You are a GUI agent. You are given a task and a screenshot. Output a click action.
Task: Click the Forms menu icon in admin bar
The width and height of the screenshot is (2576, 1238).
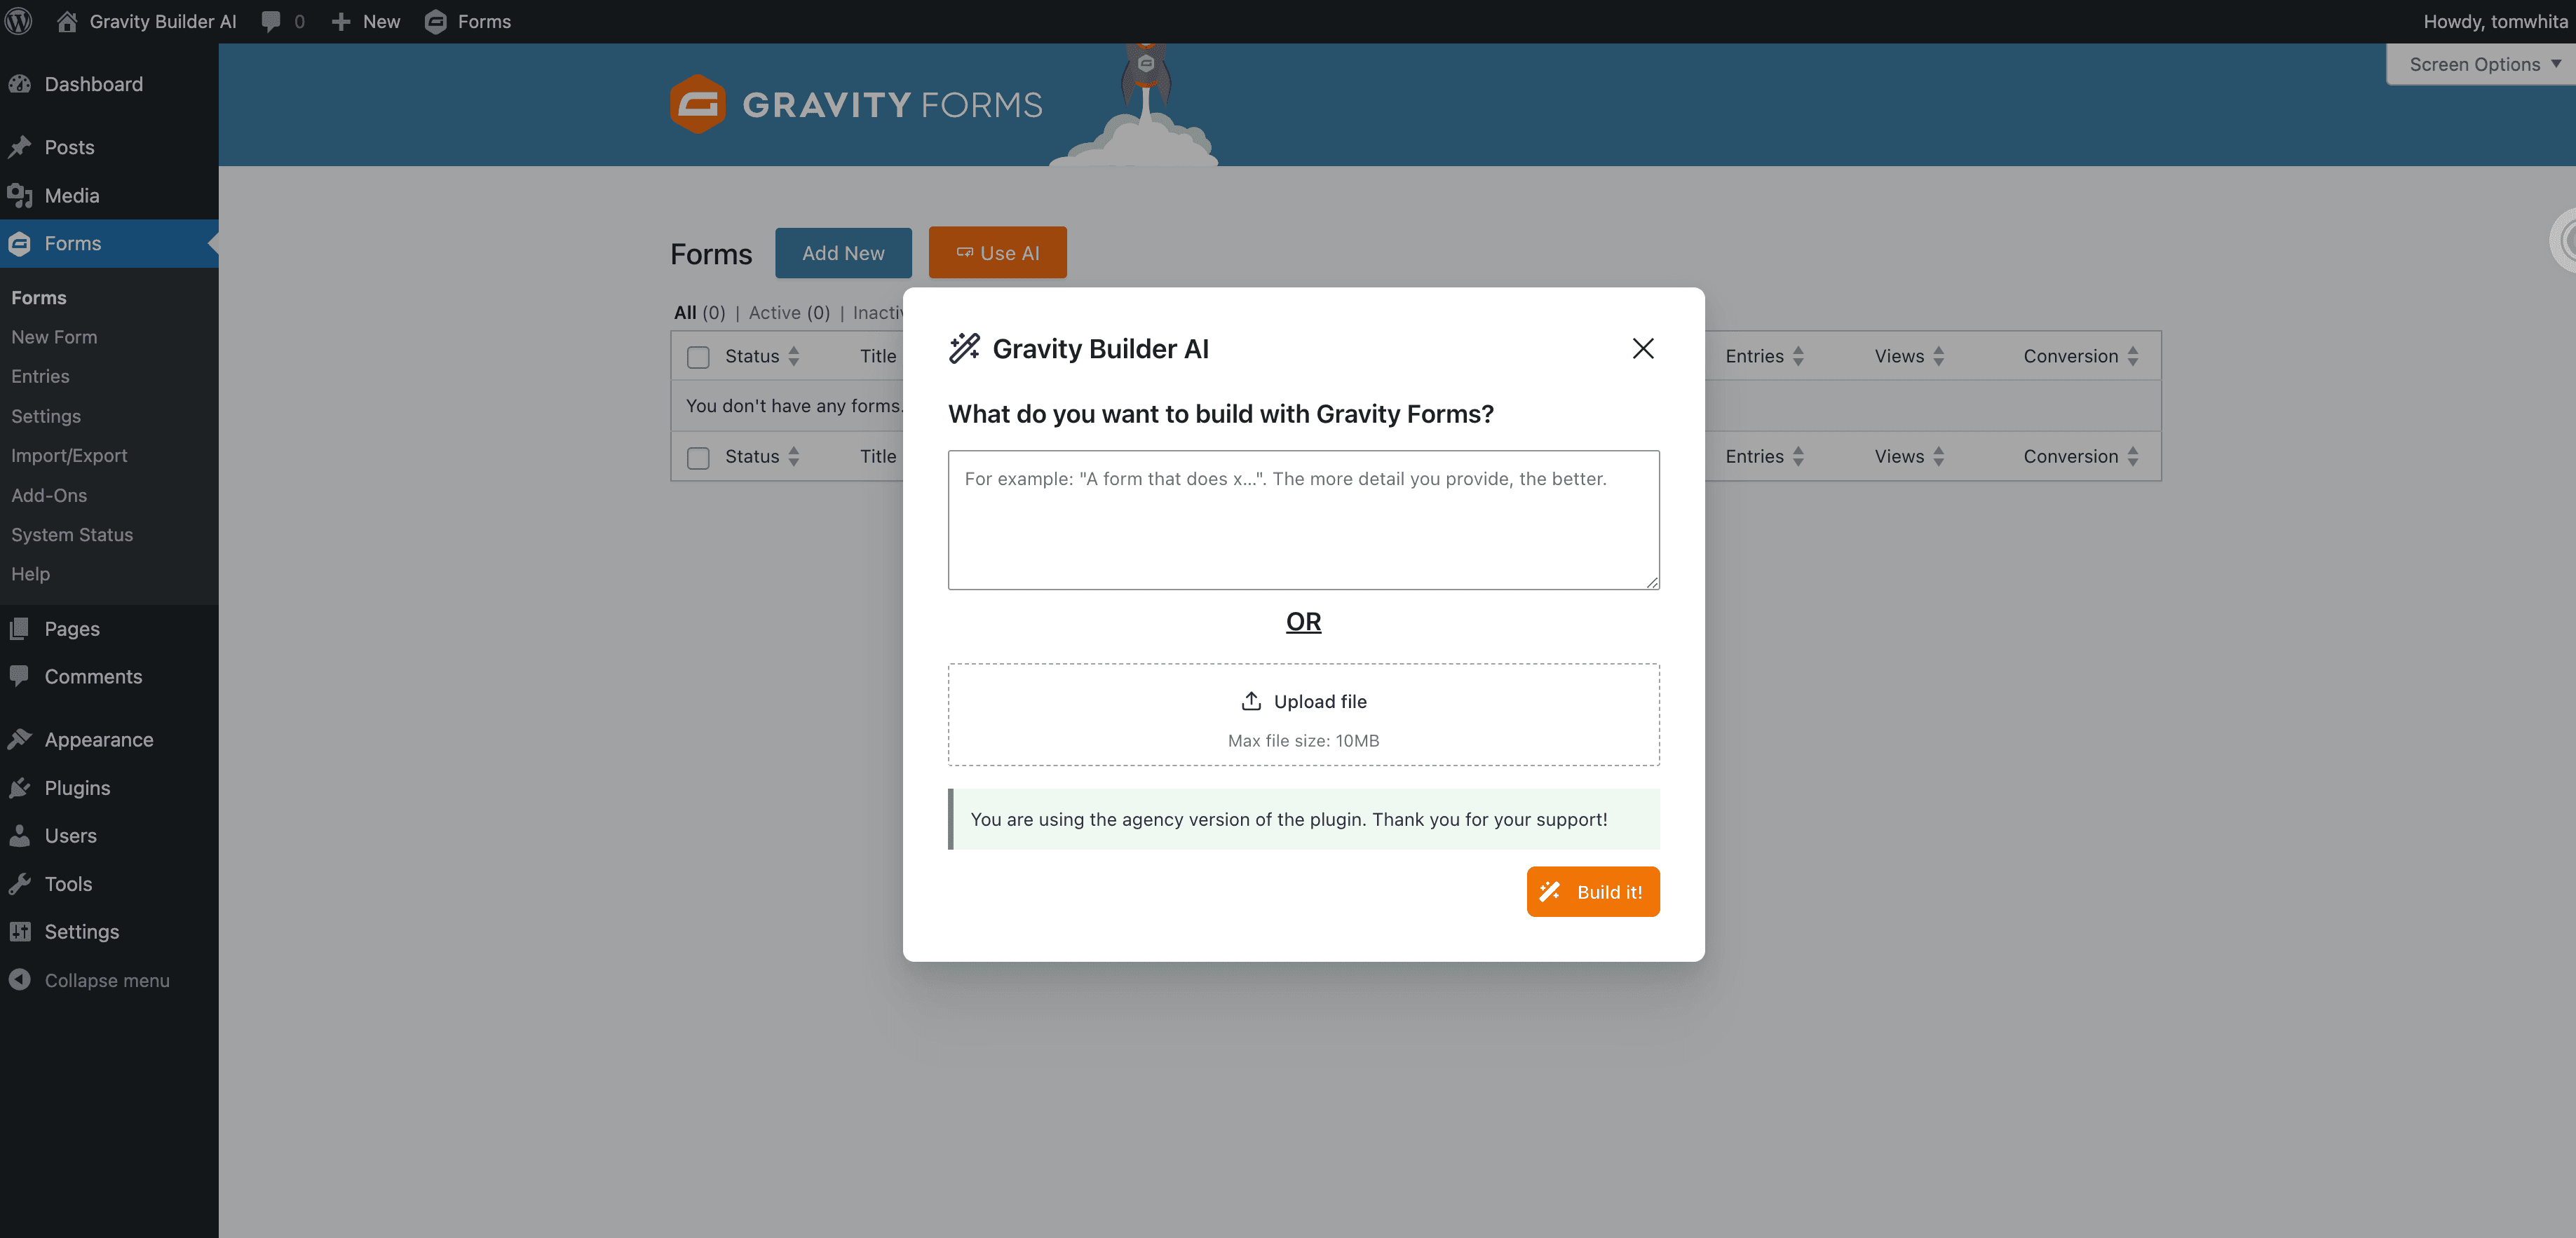pyautogui.click(x=437, y=21)
